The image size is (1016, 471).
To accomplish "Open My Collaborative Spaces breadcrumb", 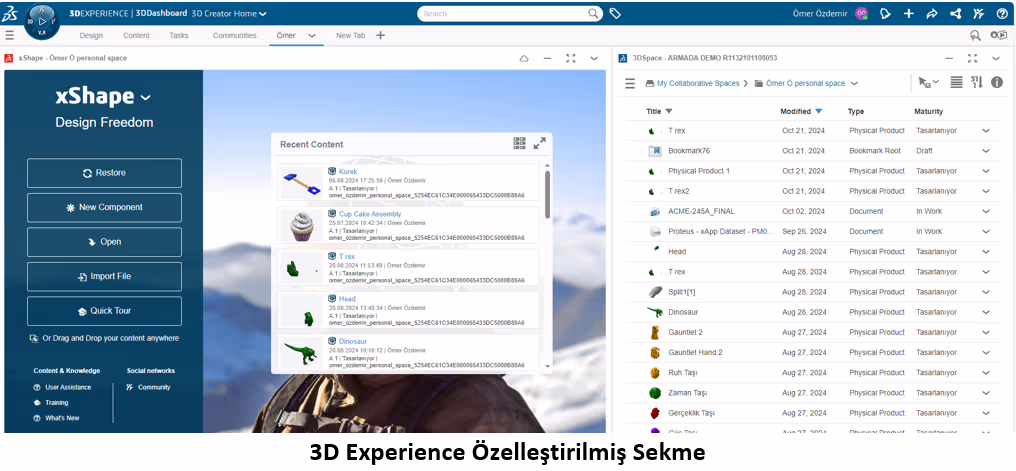I will pos(698,84).
